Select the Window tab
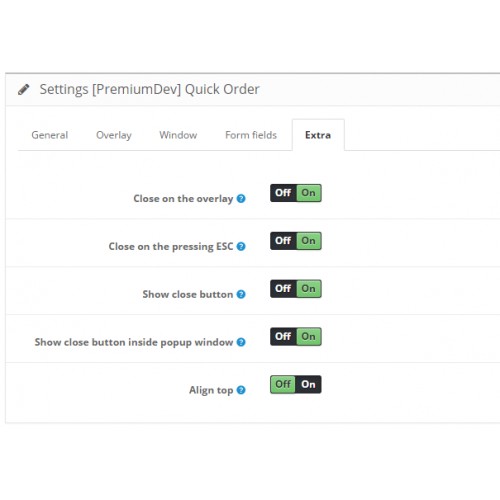The width and height of the screenshot is (500, 500). (x=178, y=135)
